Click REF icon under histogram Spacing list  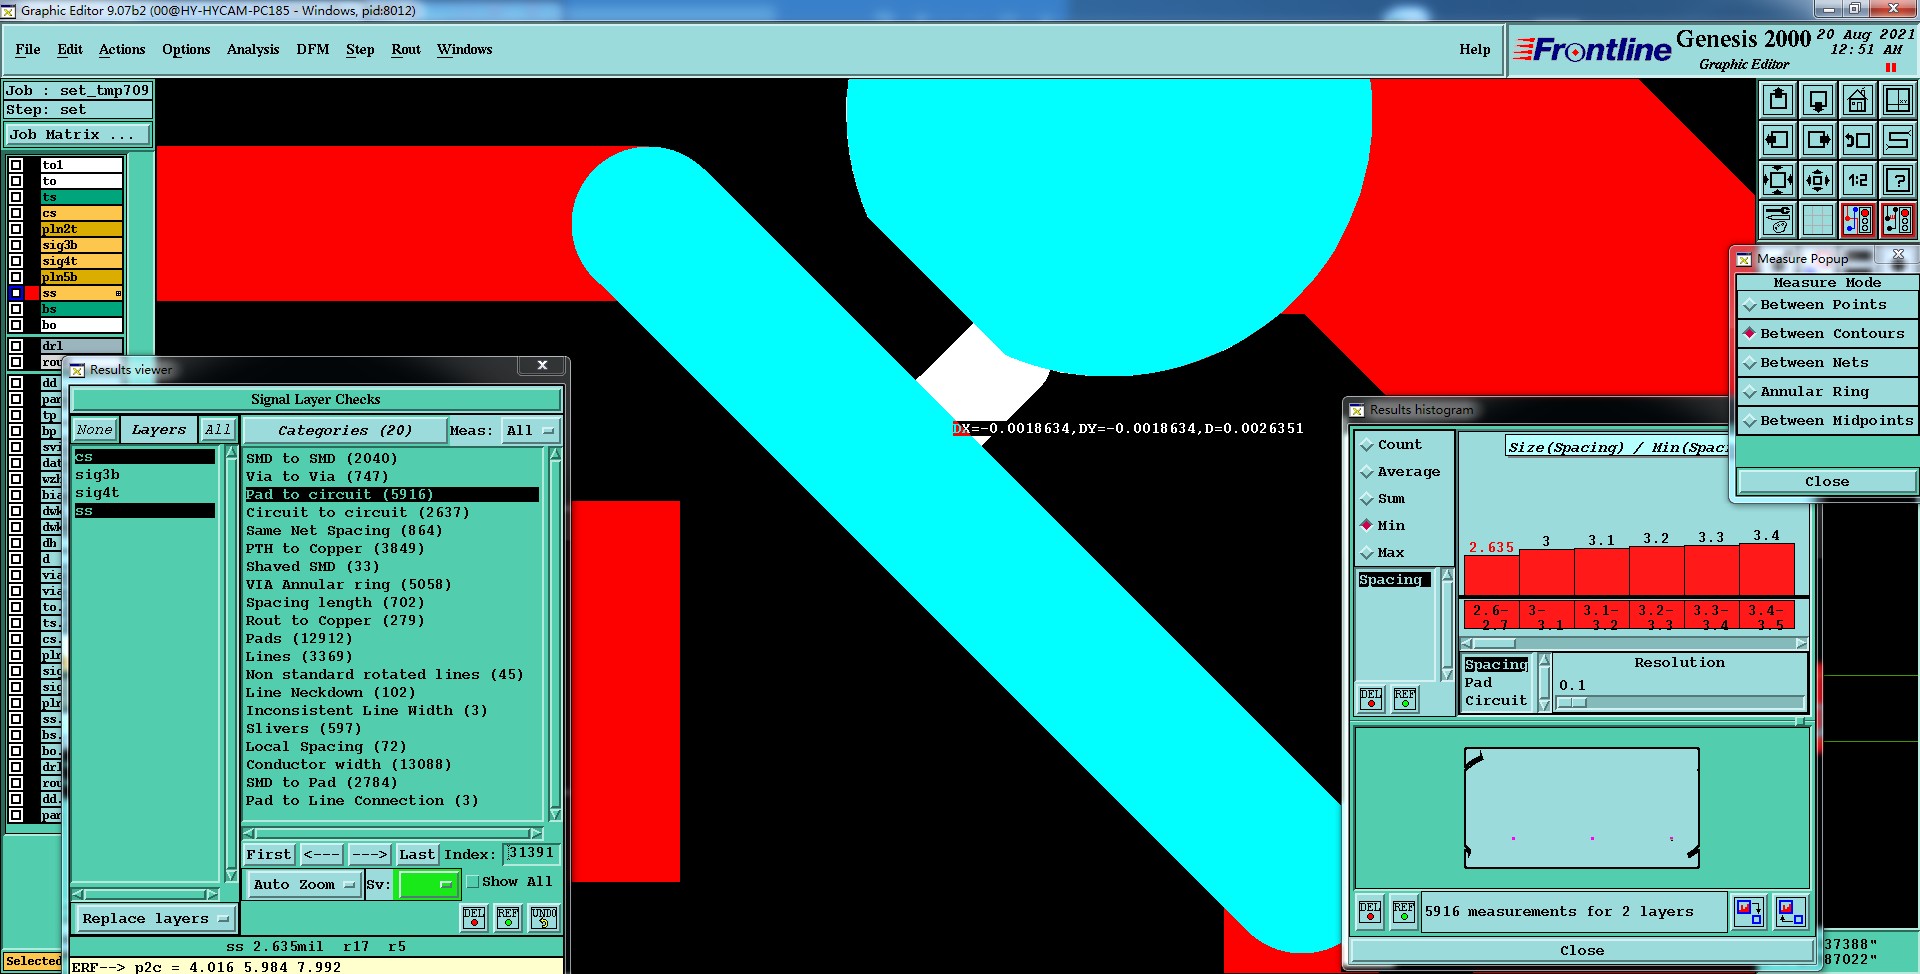pyautogui.click(x=1405, y=699)
